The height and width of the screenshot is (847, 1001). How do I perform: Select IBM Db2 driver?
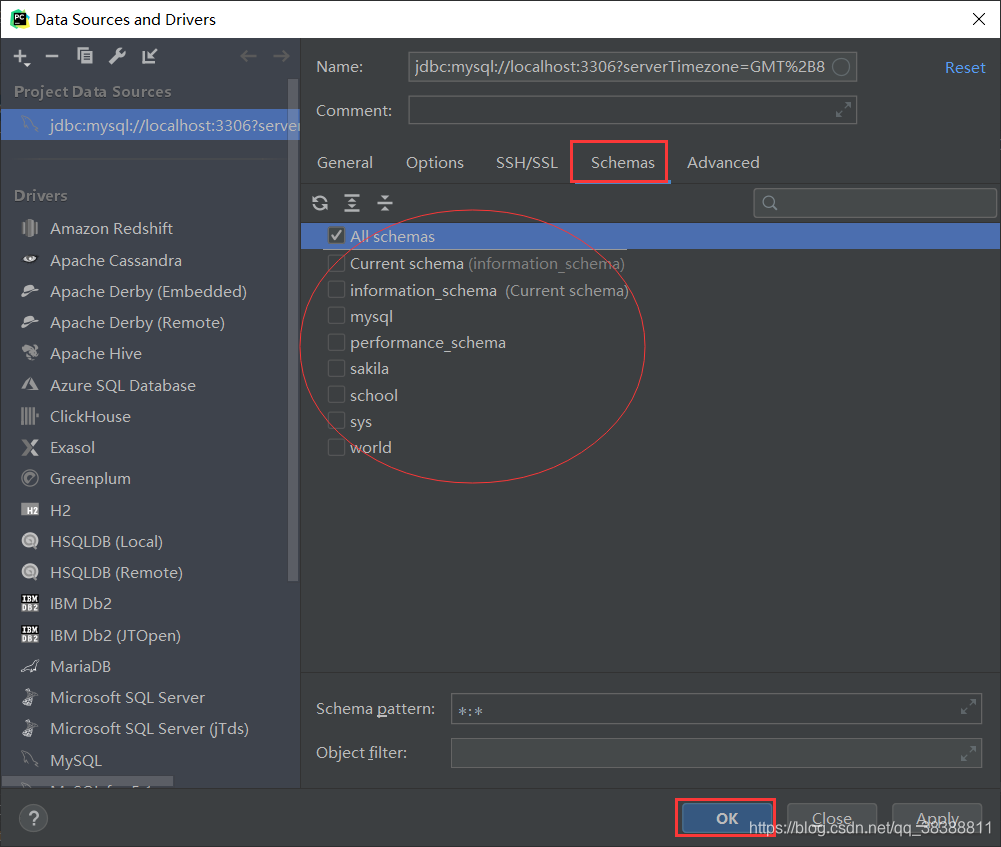point(80,604)
